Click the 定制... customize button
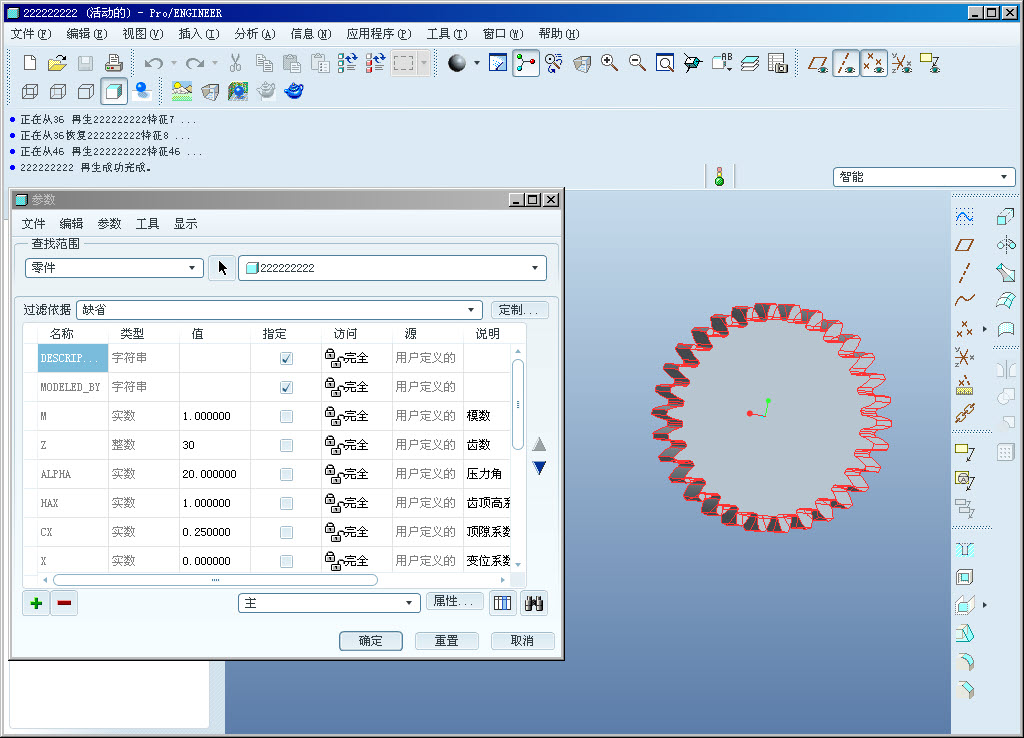Viewport: 1024px width, 738px height. (519, 310)
